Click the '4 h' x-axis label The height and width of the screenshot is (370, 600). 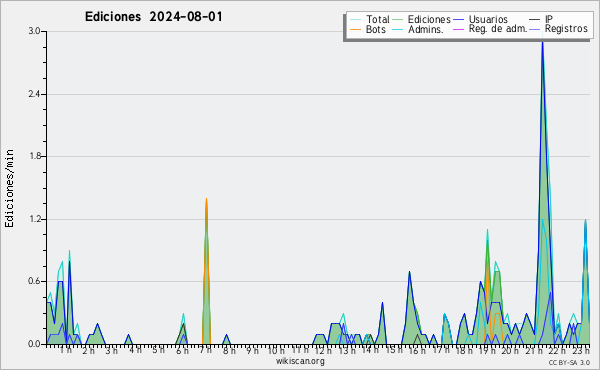coord(135,350)
